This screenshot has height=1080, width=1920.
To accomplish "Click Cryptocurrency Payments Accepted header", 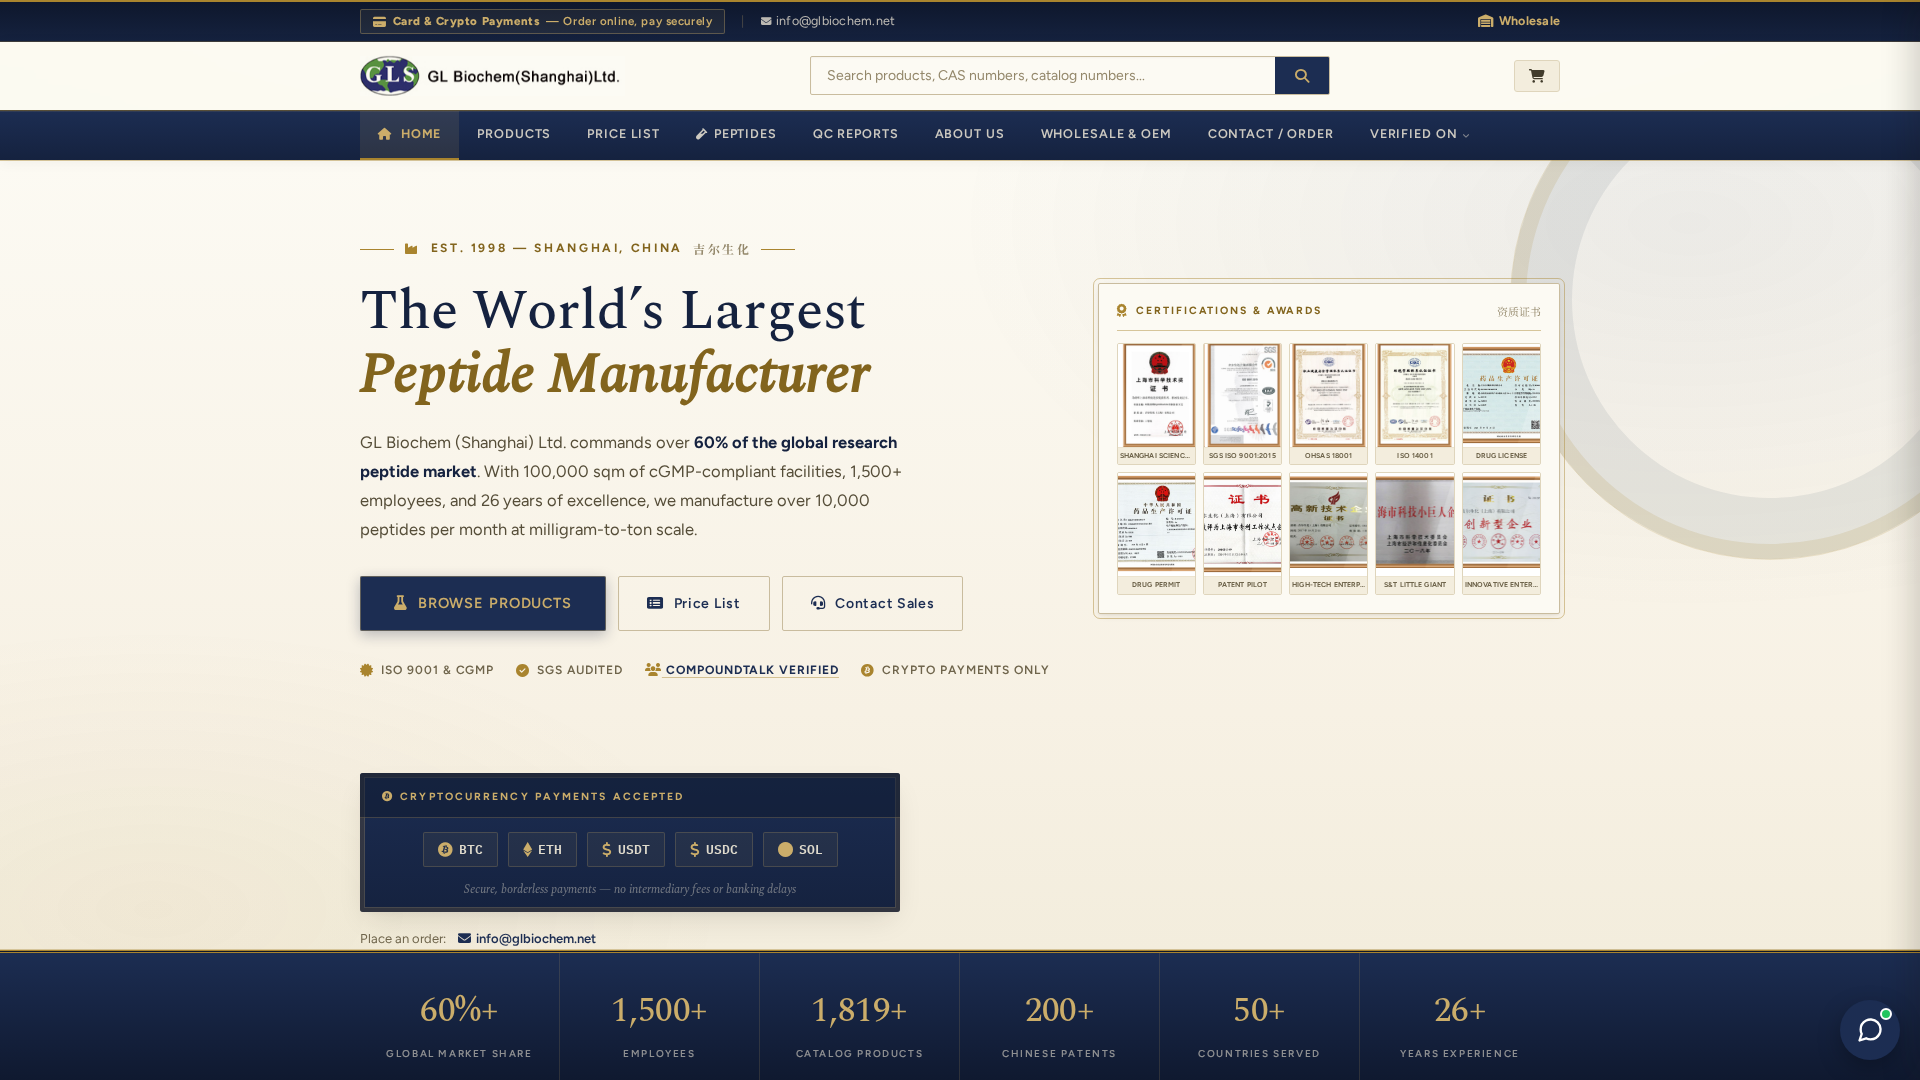I will click(x=533, y=797).
